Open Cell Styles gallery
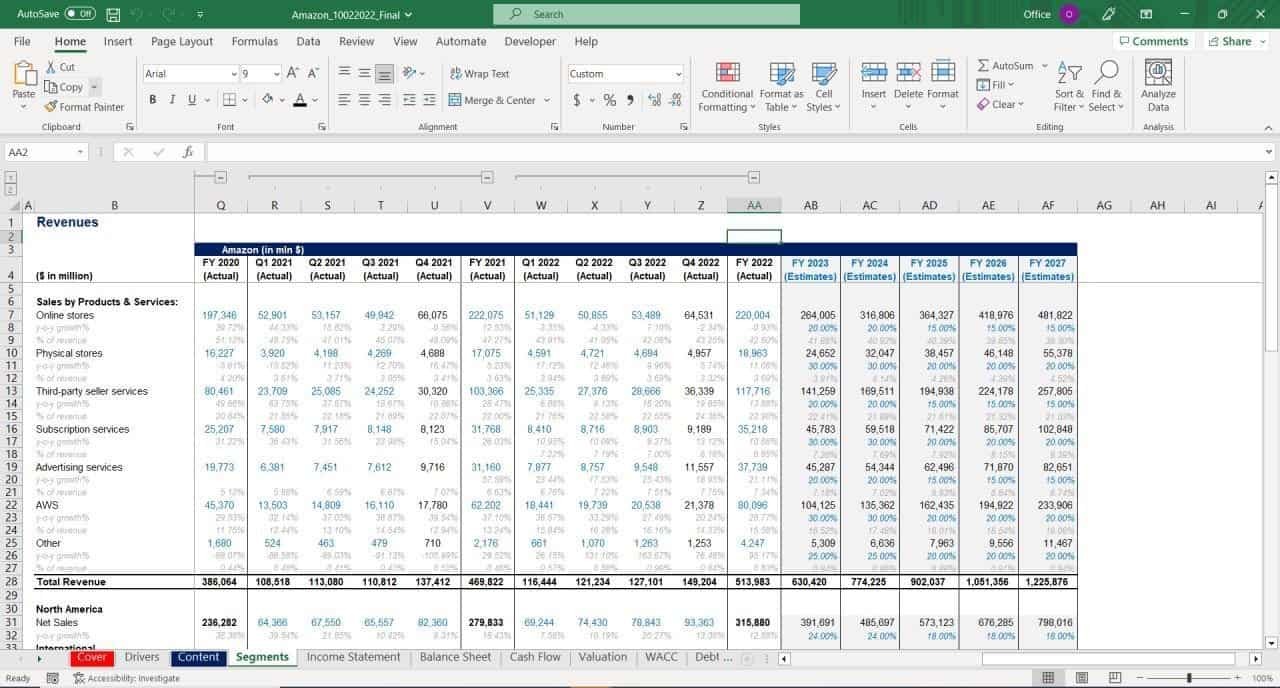 [x=823, y=87]
